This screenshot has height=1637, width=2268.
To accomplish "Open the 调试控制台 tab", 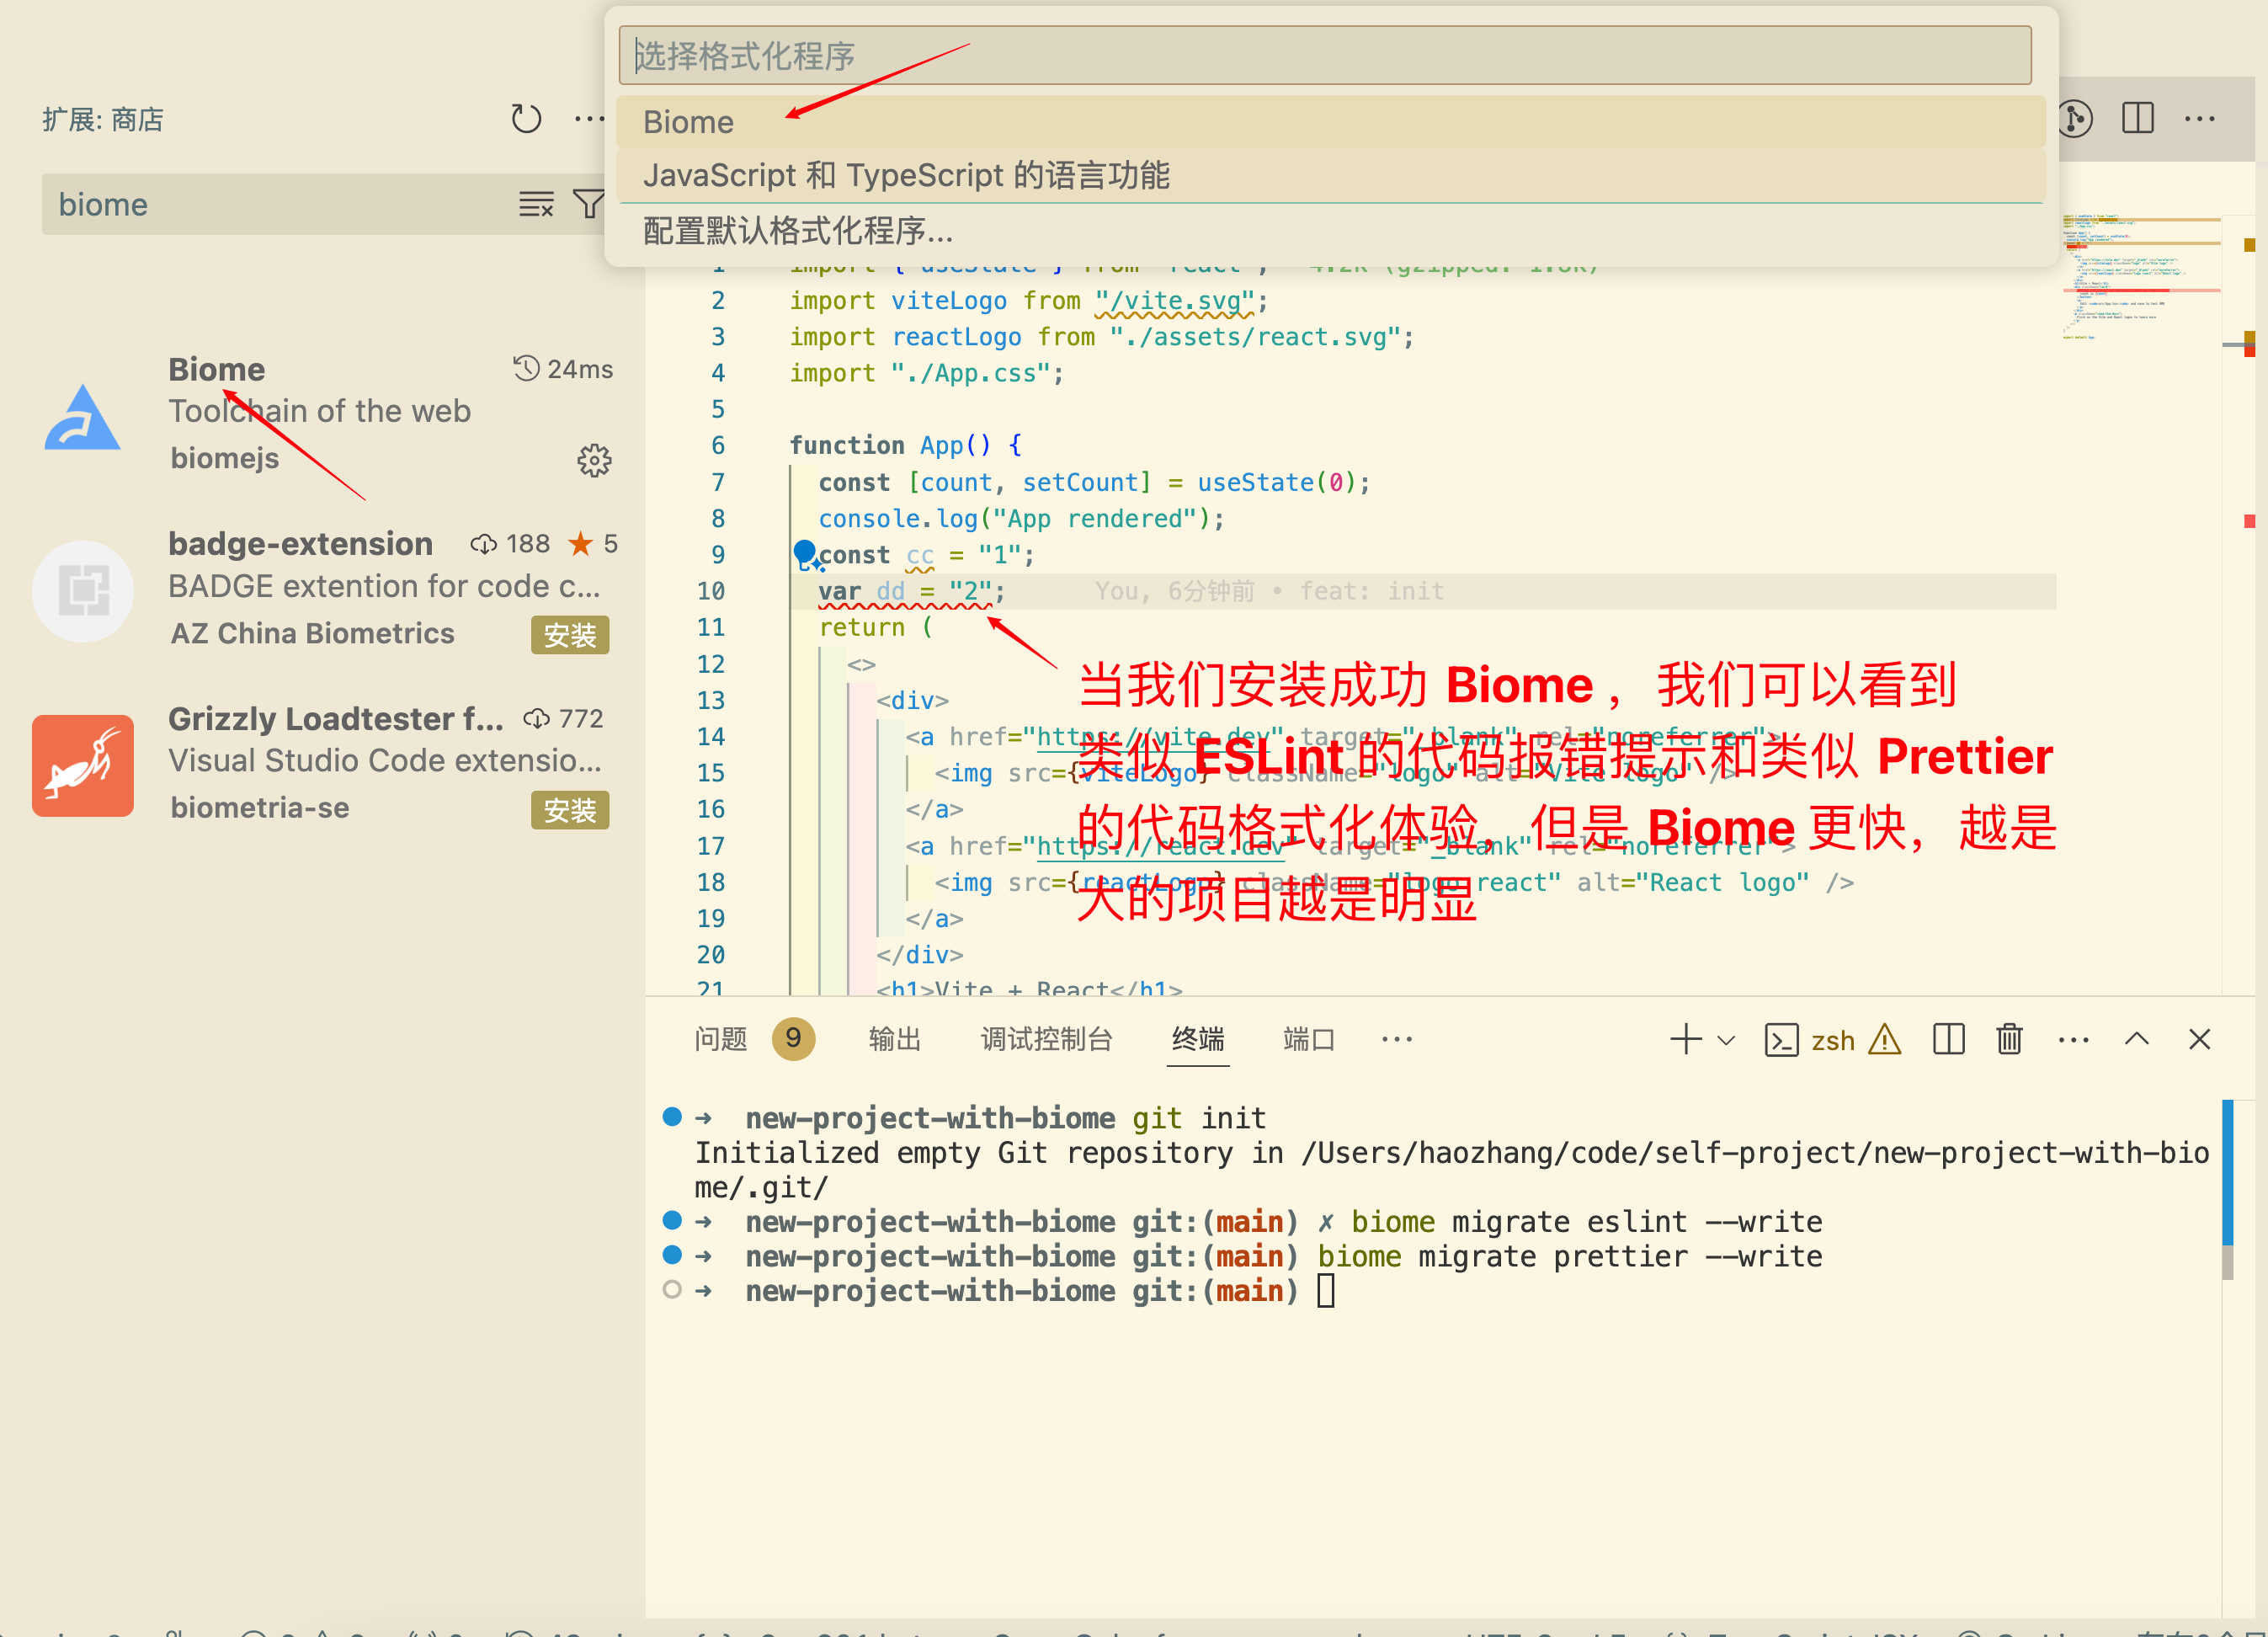I will 1046,1040.
